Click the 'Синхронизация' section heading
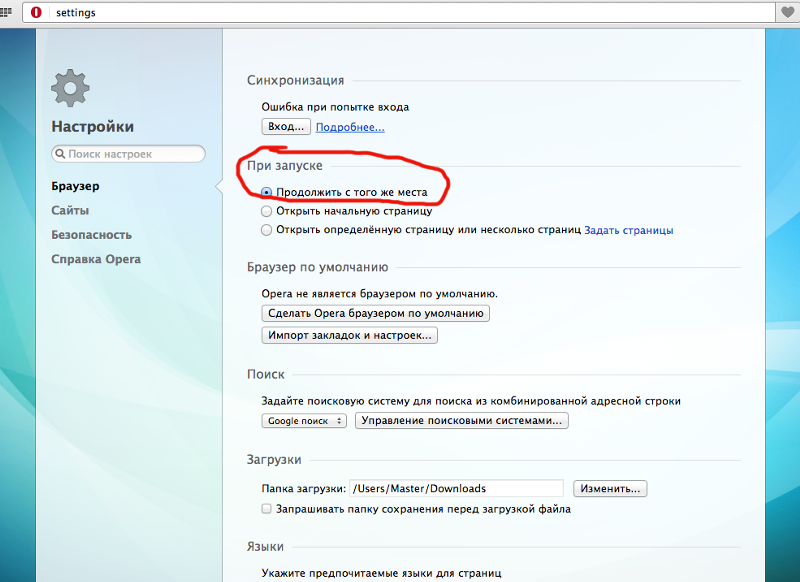 295,80
